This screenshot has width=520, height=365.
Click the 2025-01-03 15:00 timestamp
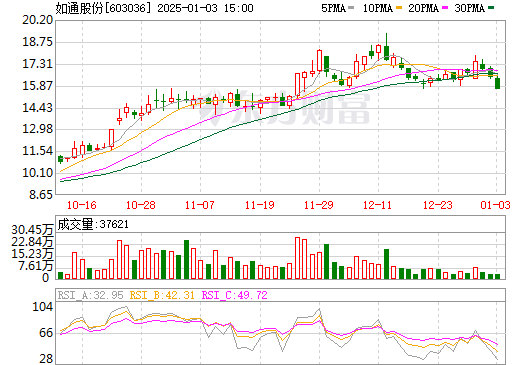[x=205, y=8]
